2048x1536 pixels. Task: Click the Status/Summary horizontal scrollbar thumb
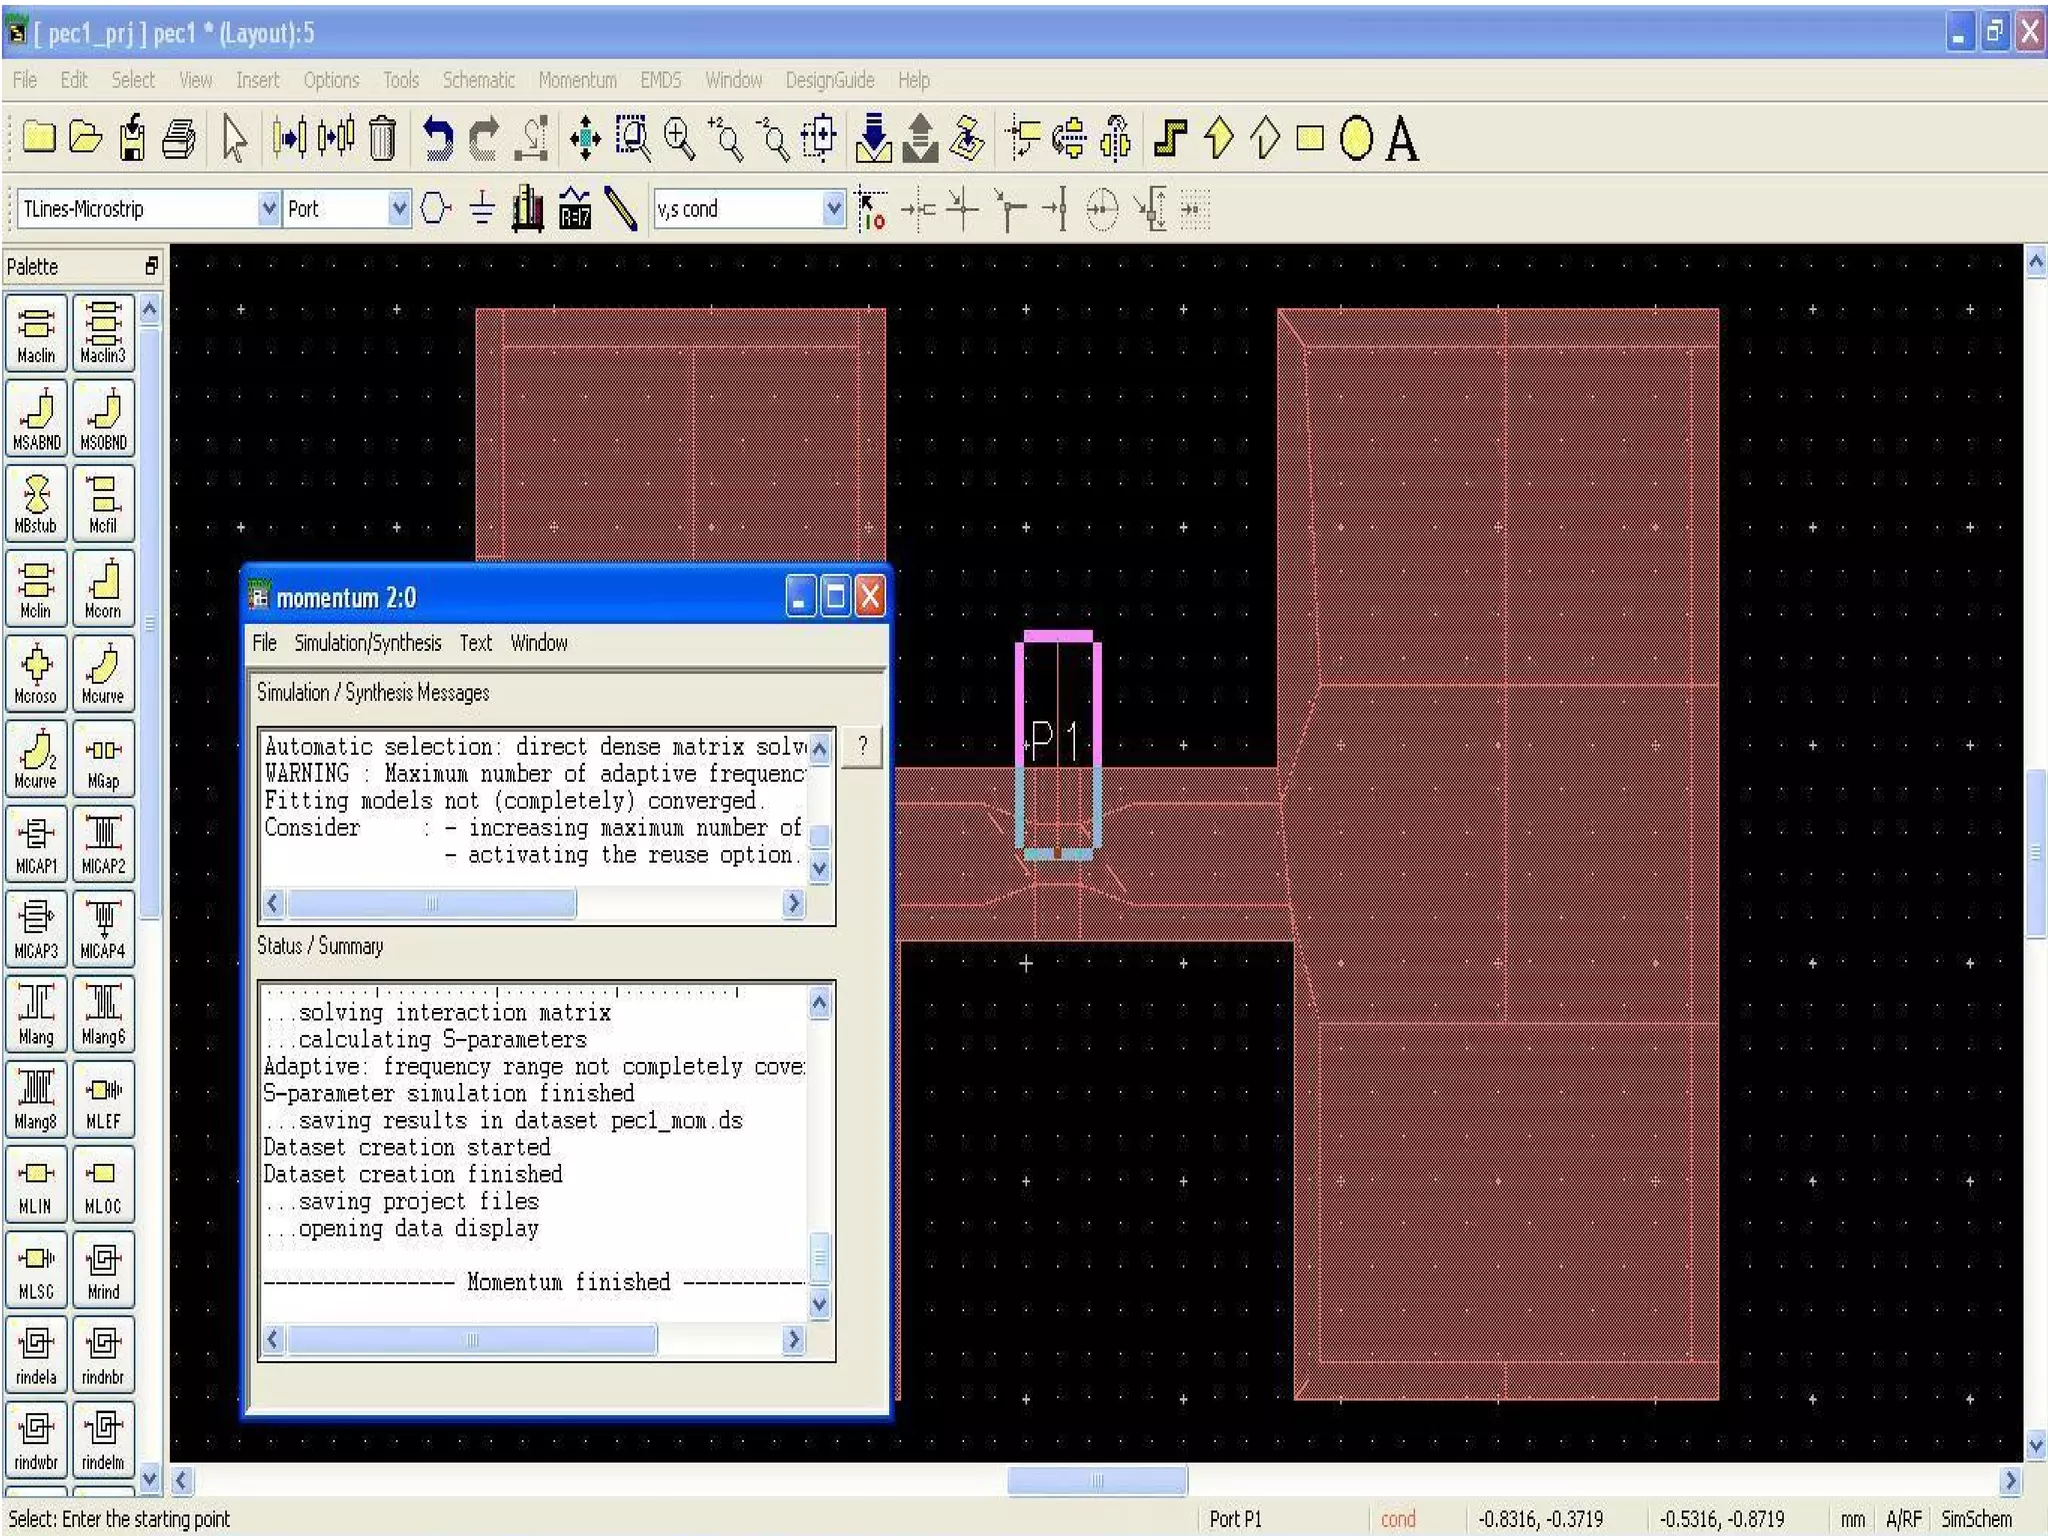pos(472,1339)
